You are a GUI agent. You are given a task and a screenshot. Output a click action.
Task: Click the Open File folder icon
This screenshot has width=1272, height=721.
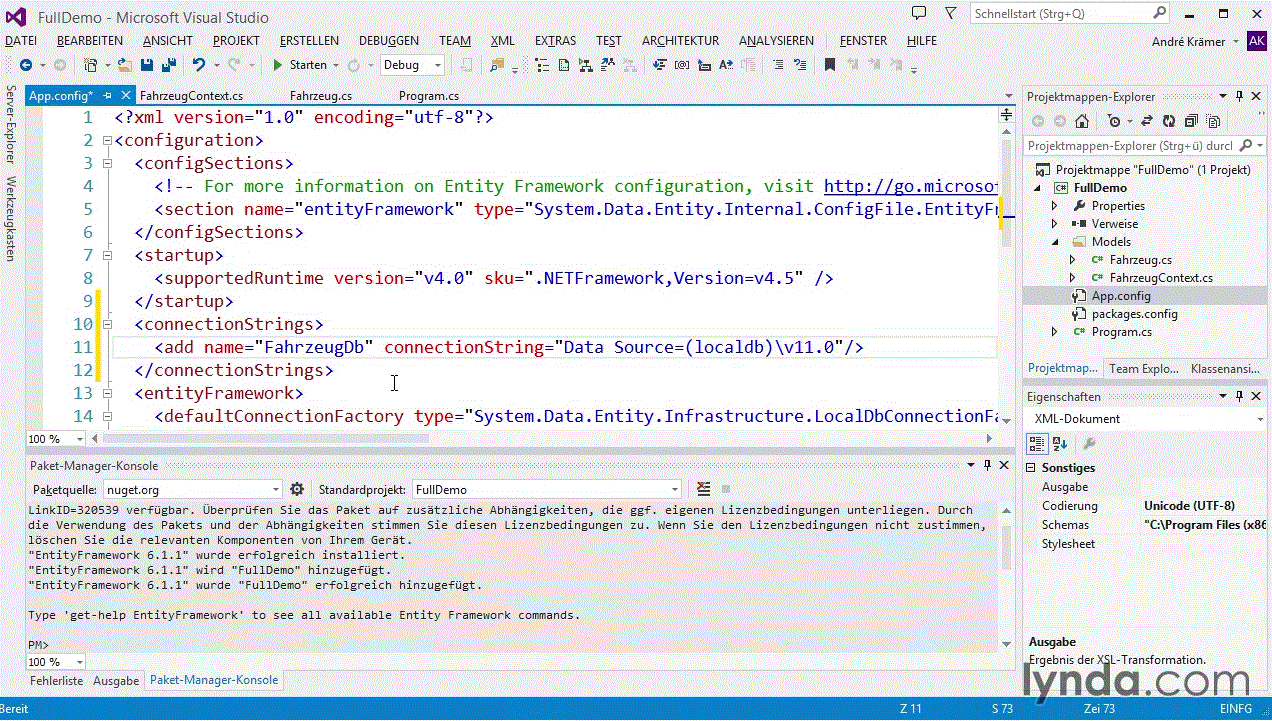pyautogui.click(x=125, y=65)
